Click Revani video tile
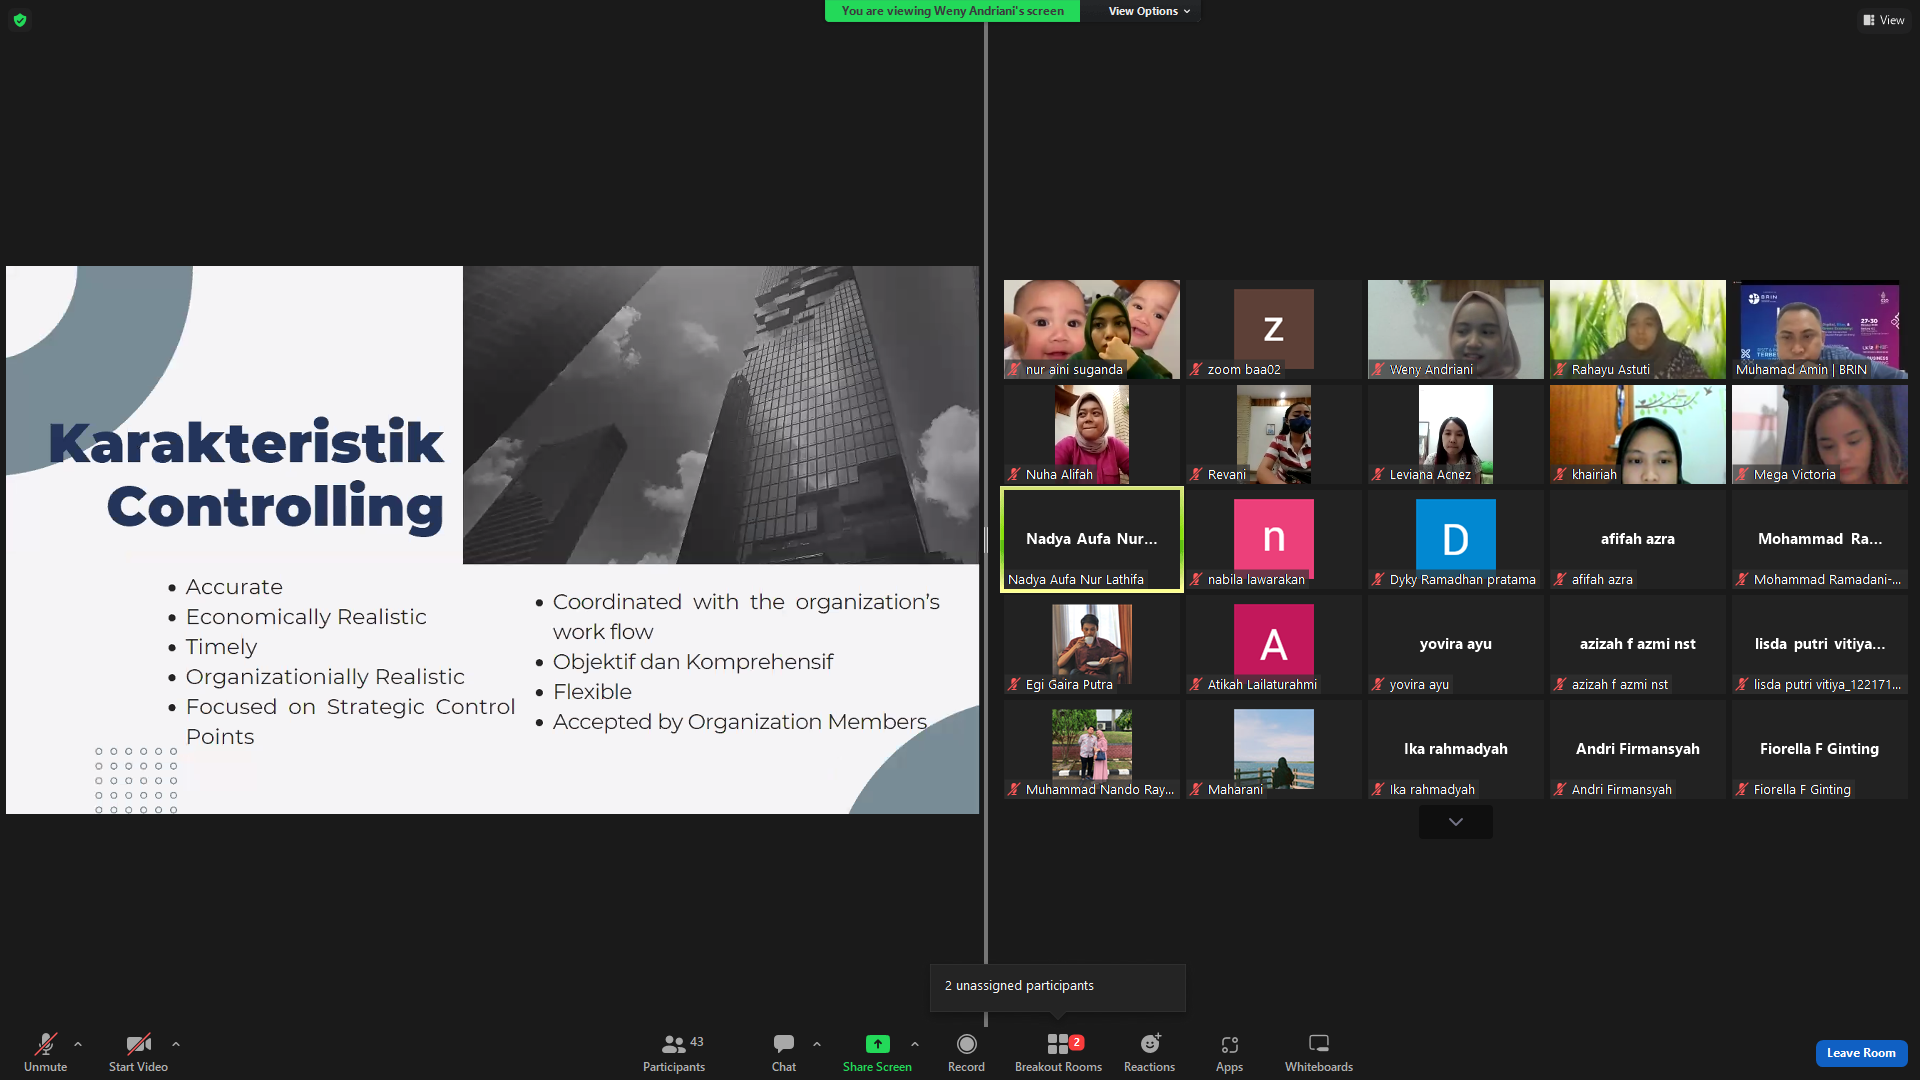The image size is (1920, 1080). [1274, 434]
